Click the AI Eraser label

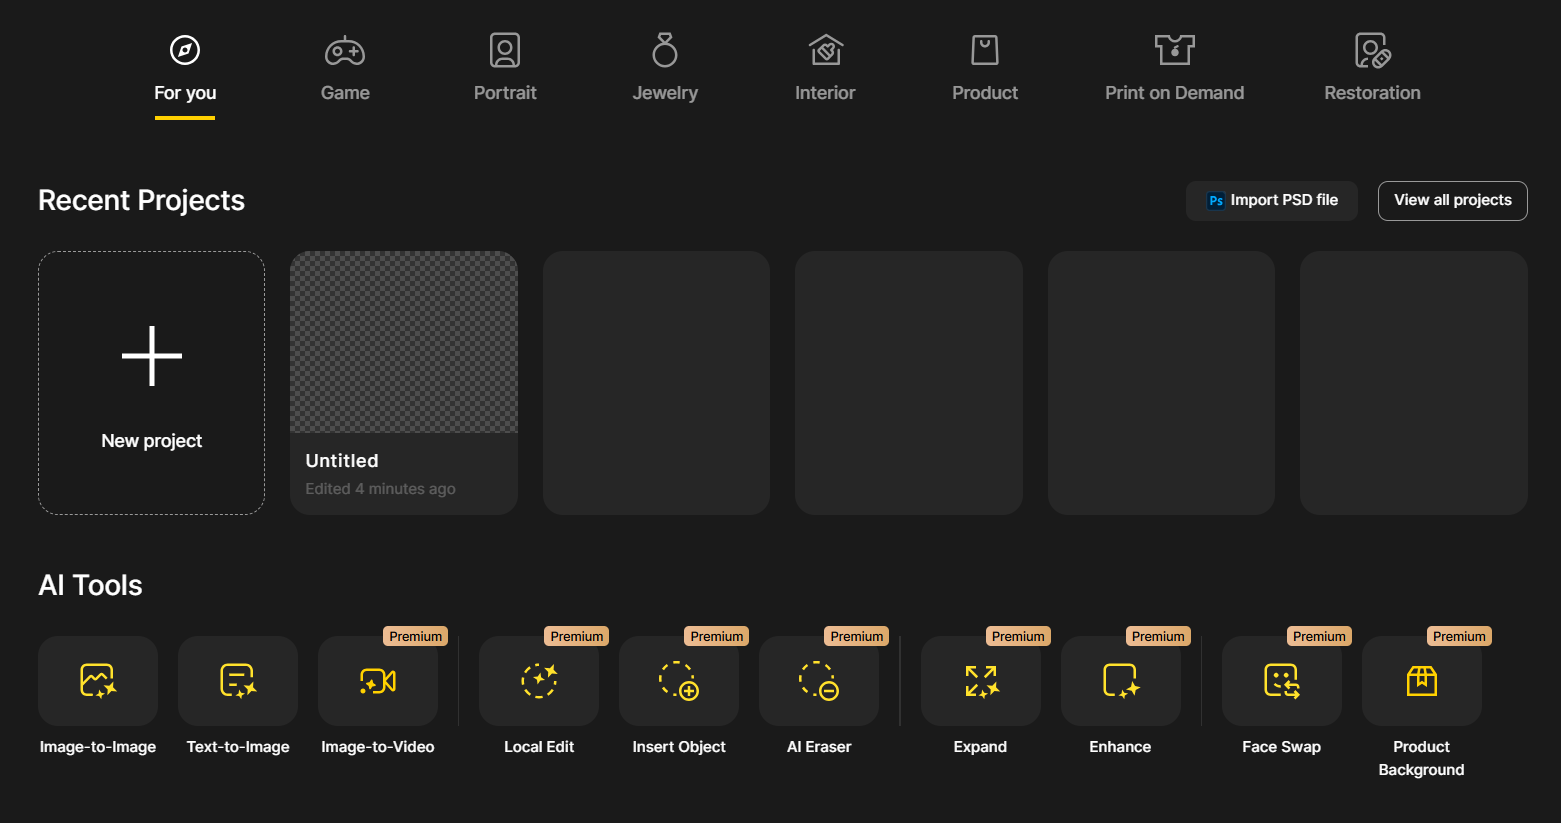[819, 747]
